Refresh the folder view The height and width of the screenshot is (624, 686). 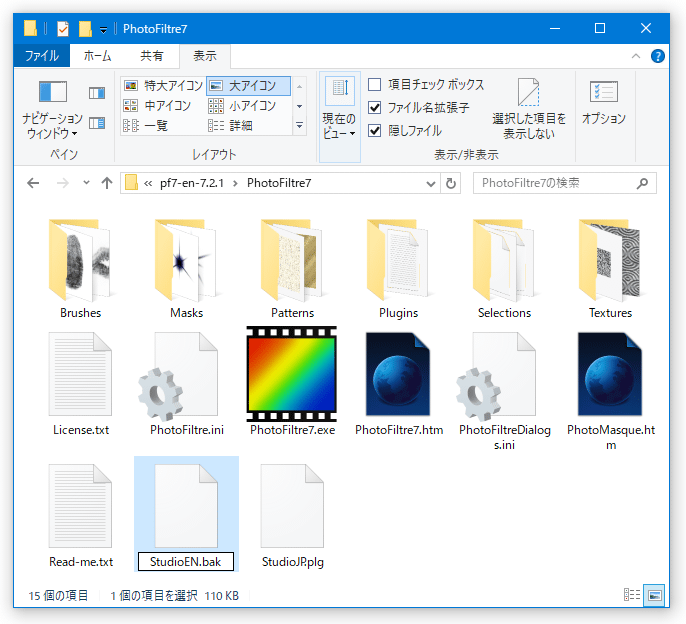click(x=451, y=183)
